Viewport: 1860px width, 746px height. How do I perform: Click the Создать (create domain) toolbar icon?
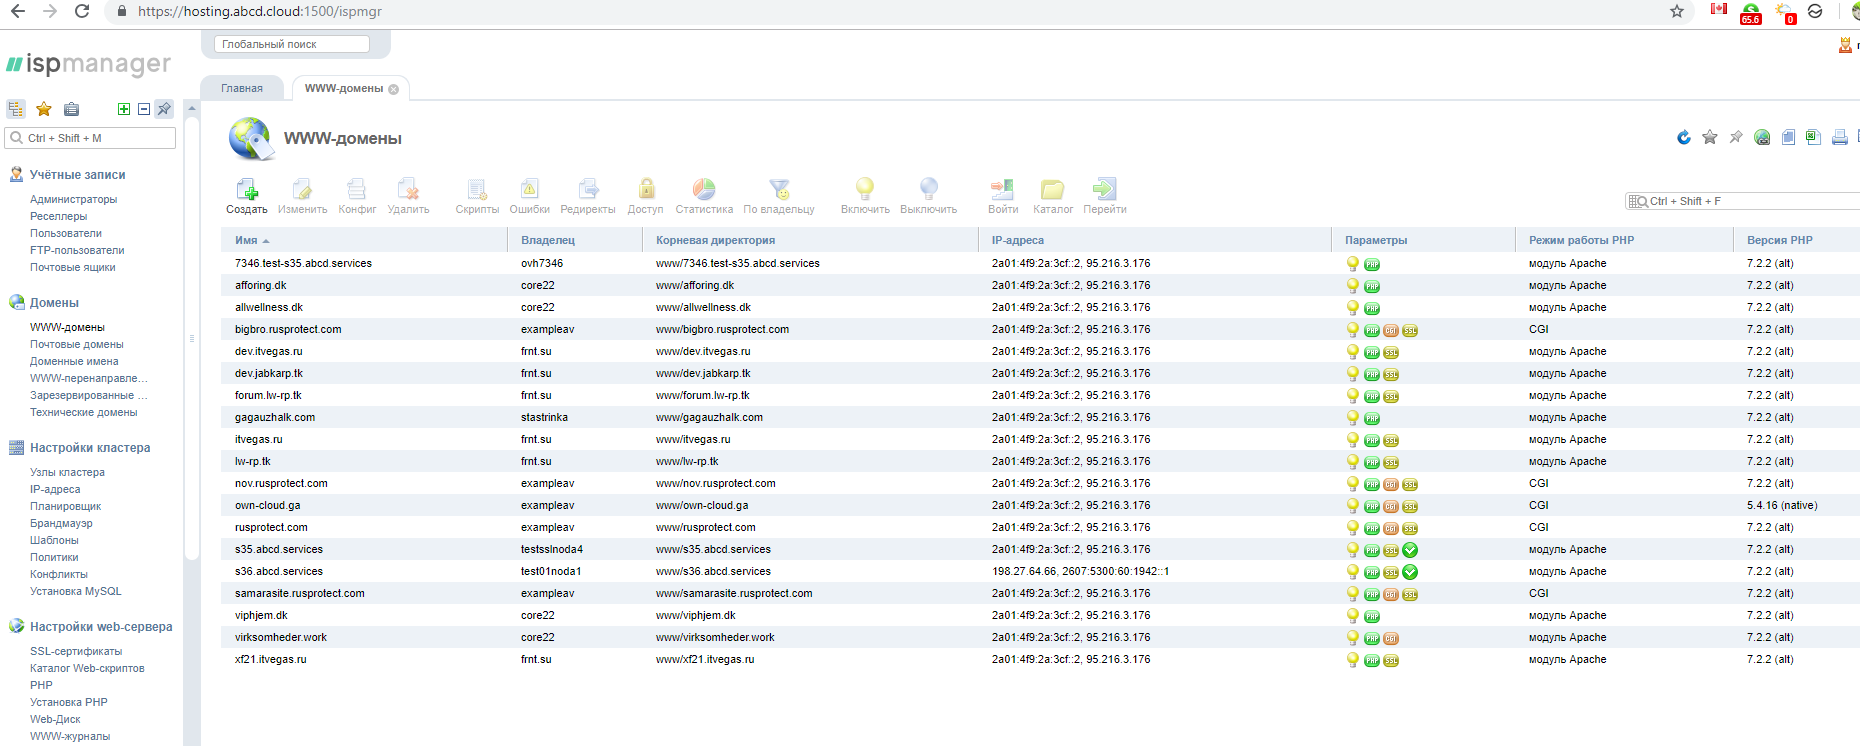246,190
